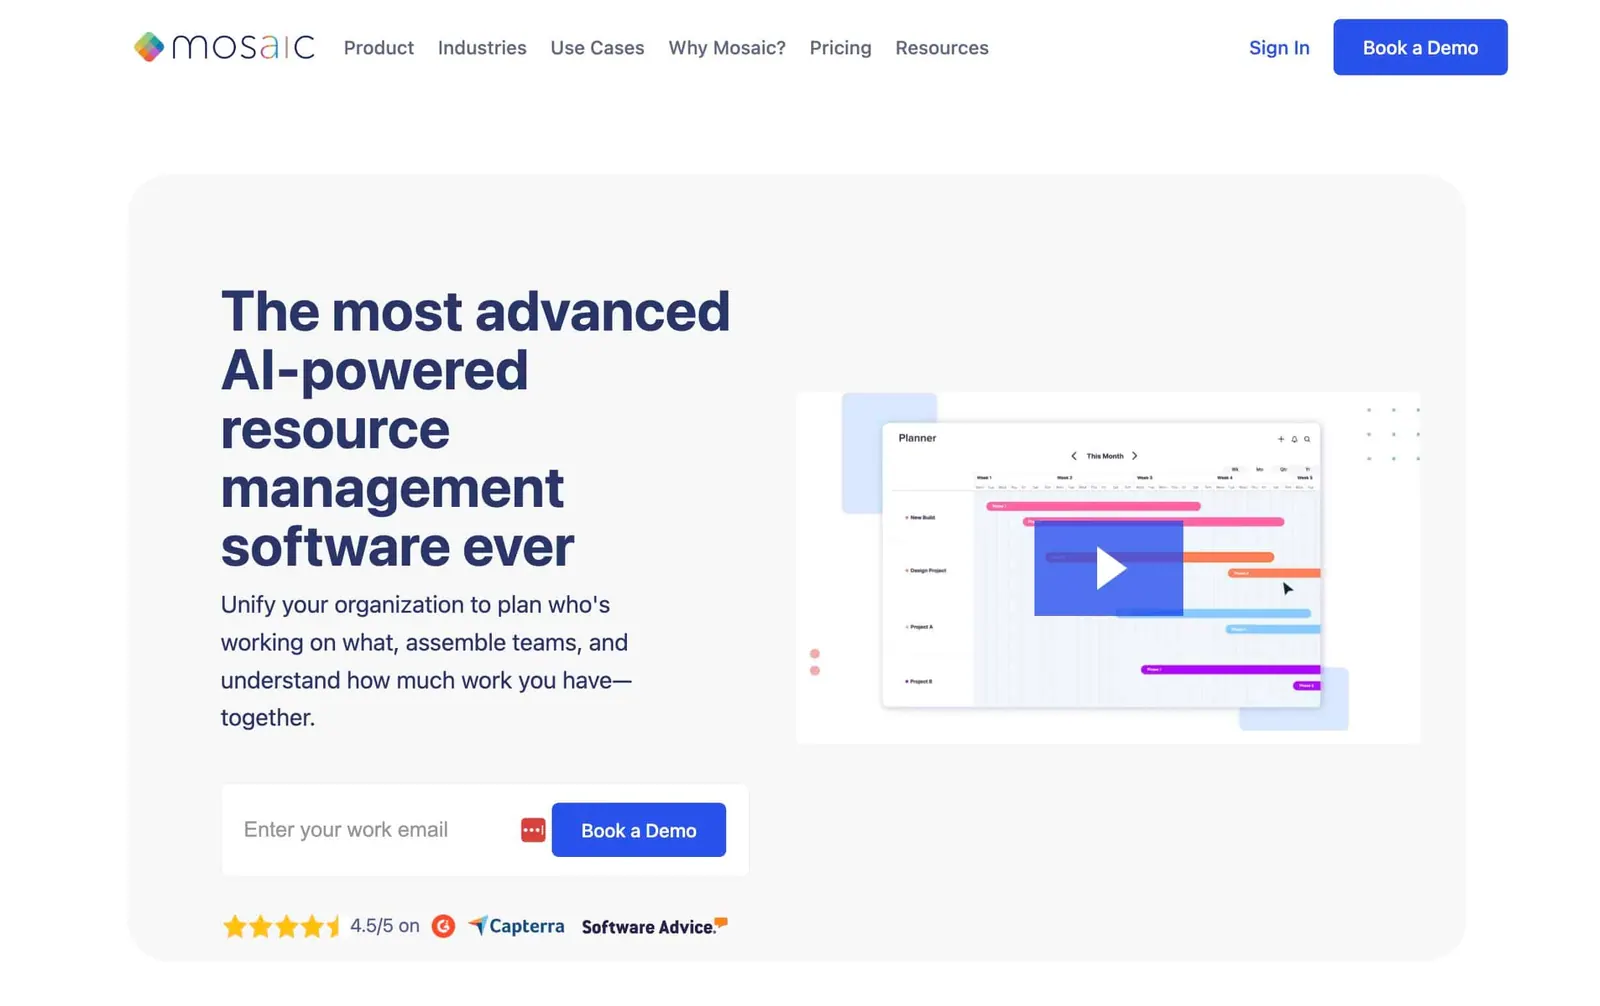Play the Planner demo video

point(1108,568)
